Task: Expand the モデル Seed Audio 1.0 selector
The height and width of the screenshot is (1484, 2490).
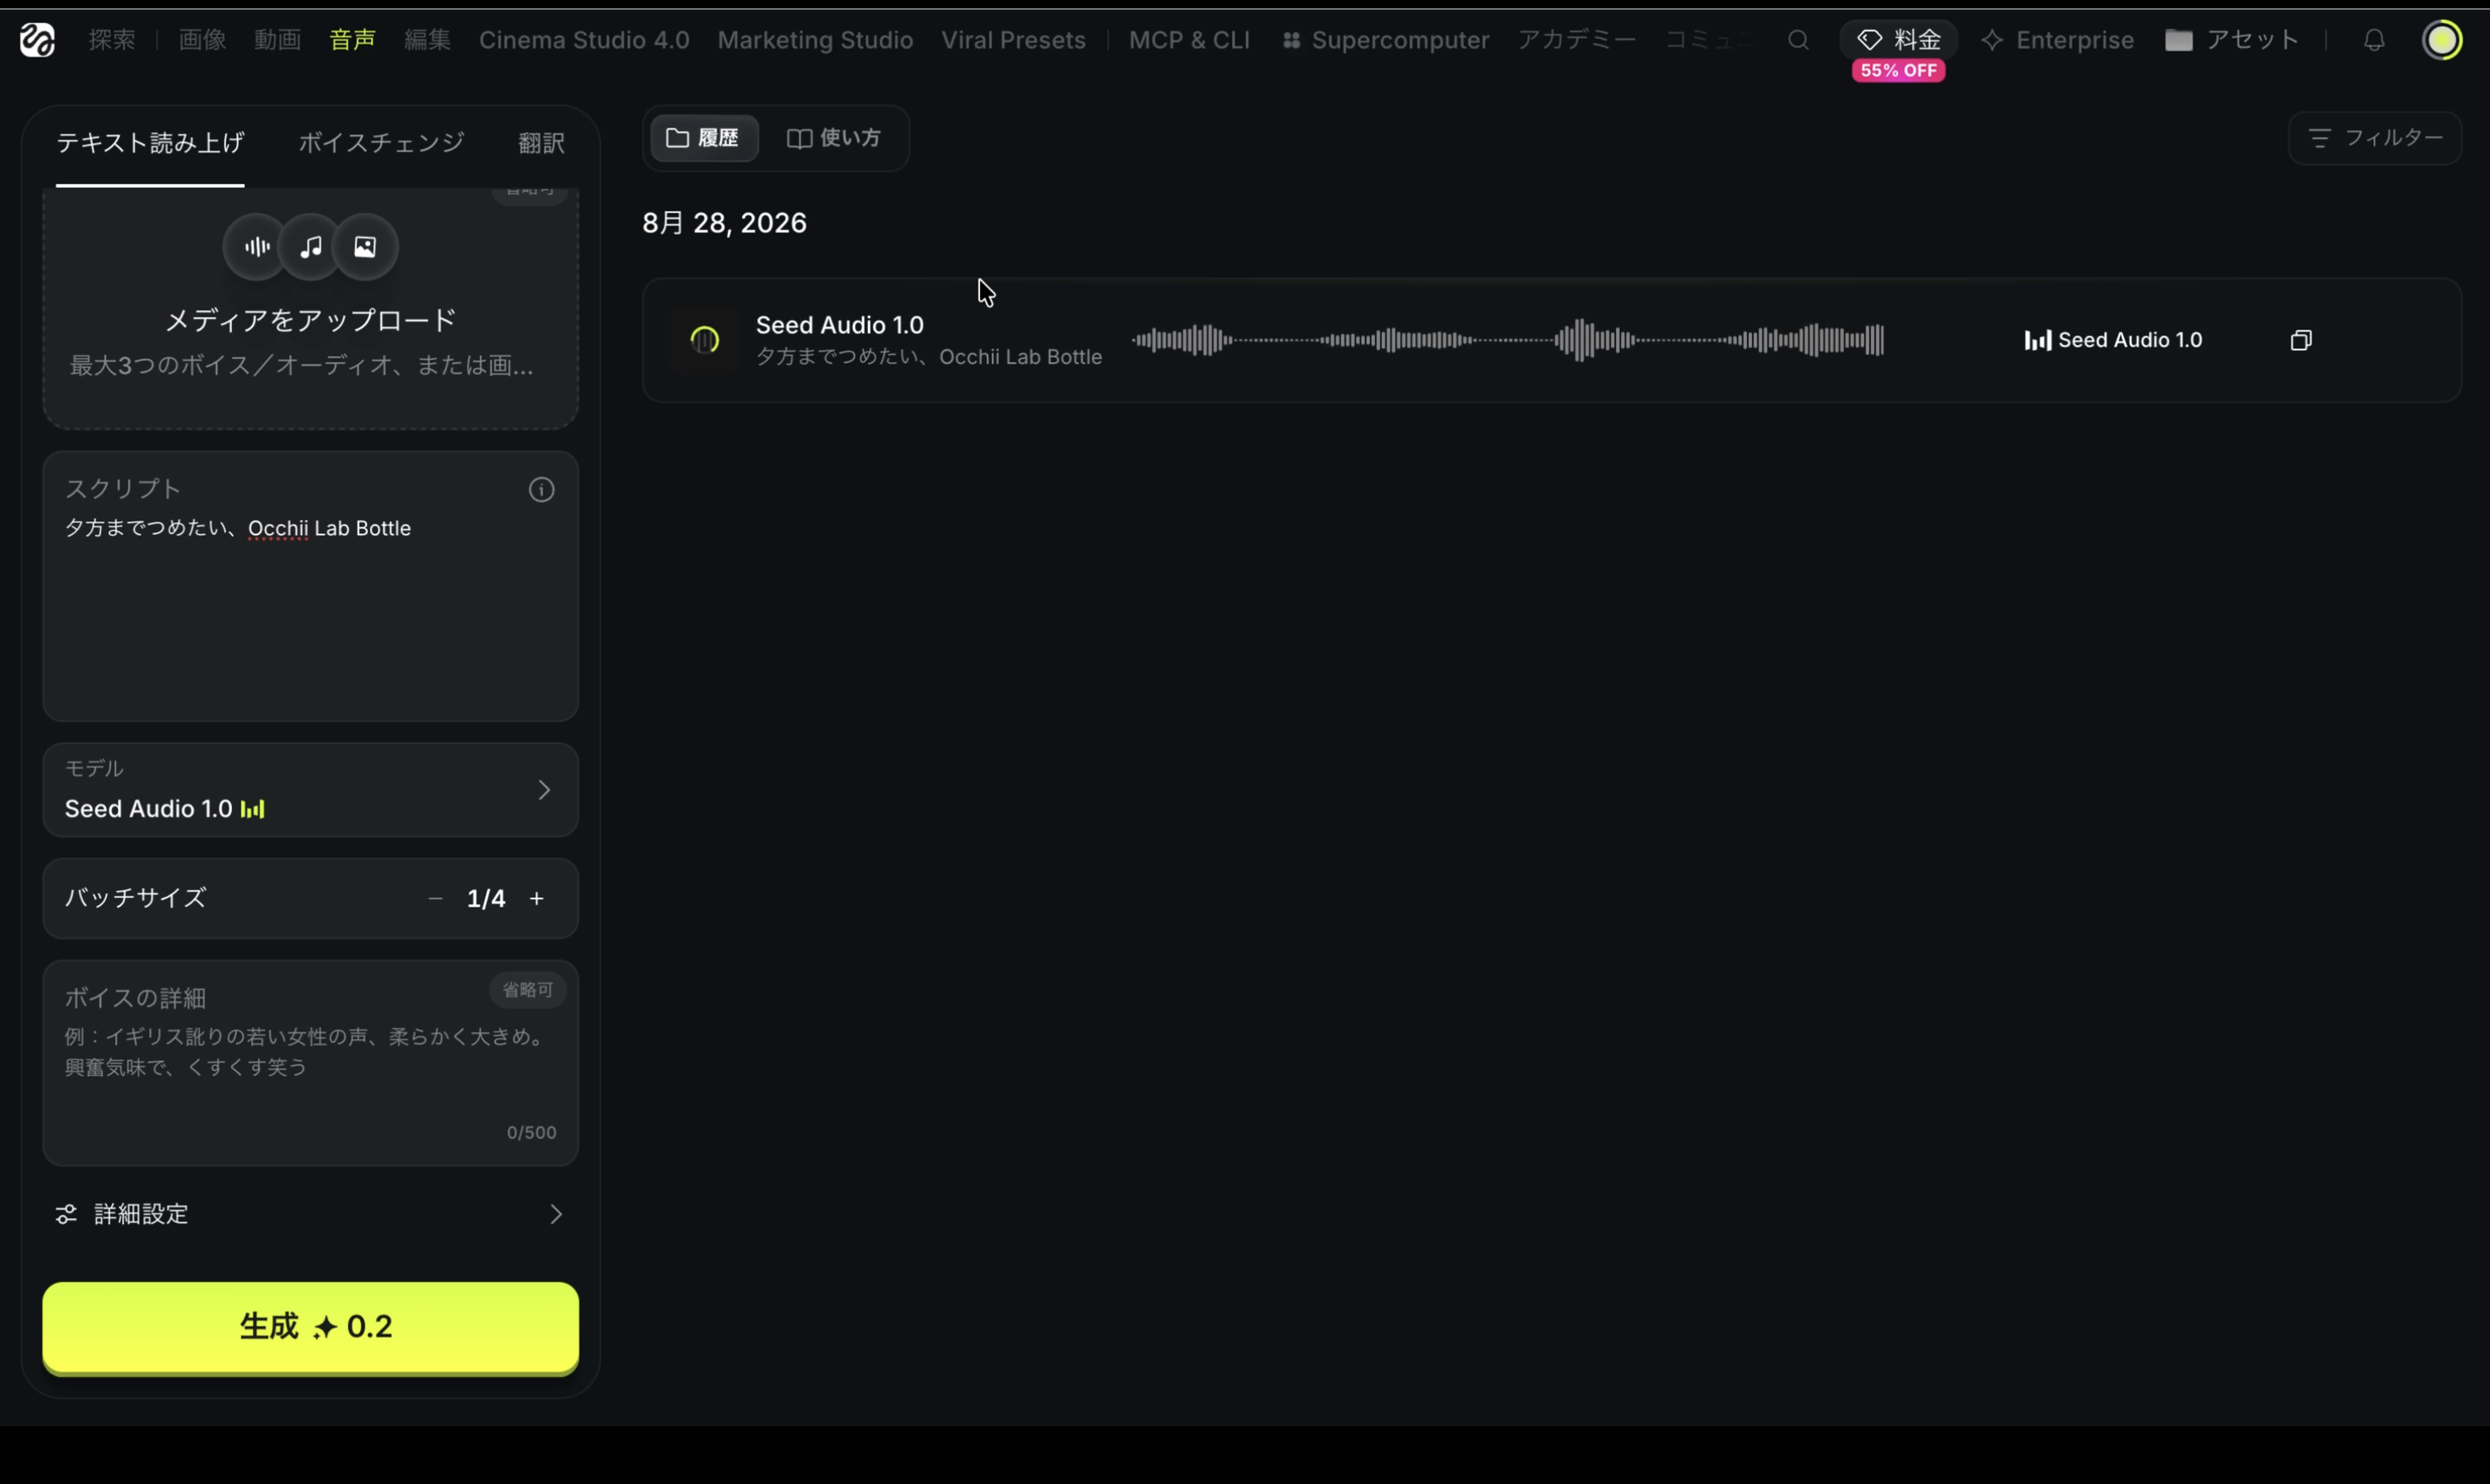Action: click(310, 790)
